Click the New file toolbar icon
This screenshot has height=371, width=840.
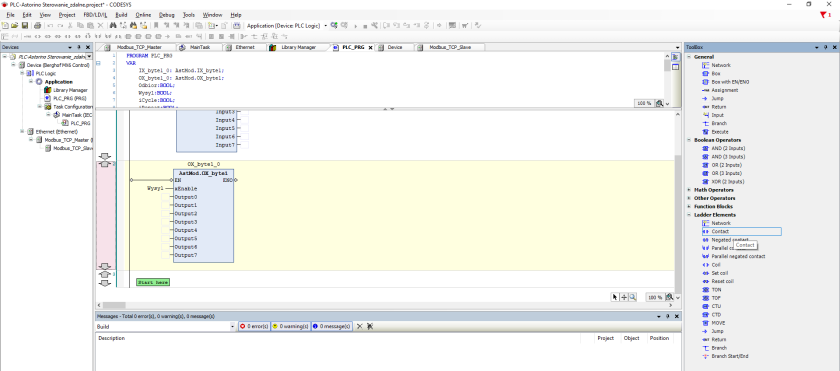tap(5, 25)
